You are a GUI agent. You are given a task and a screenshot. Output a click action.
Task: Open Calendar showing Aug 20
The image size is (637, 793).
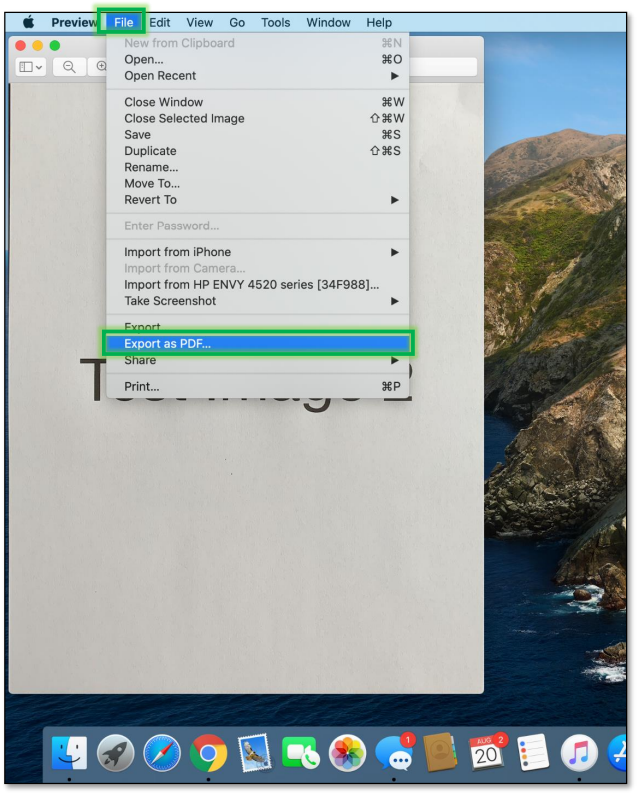pyautogui.click(x=487, y=753)
